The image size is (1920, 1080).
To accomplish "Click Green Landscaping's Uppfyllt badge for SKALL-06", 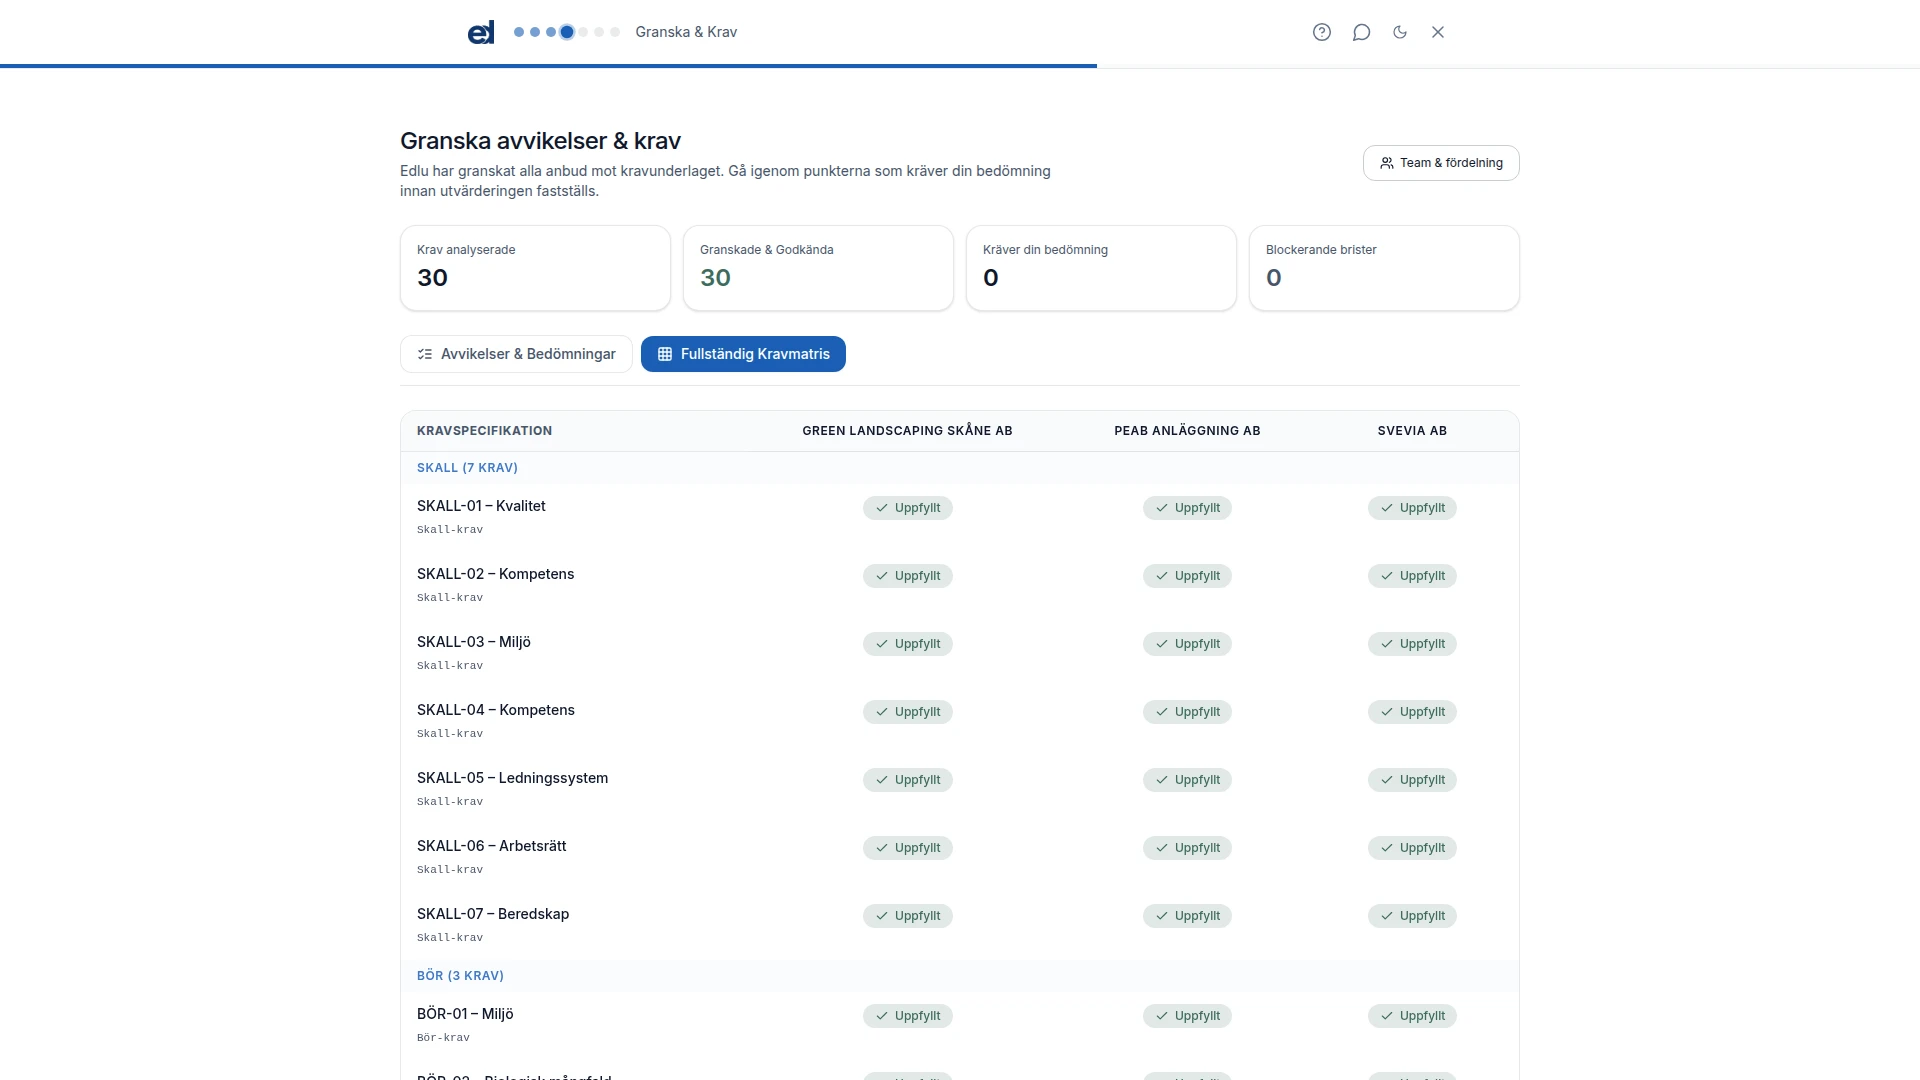I will [908, 848].
